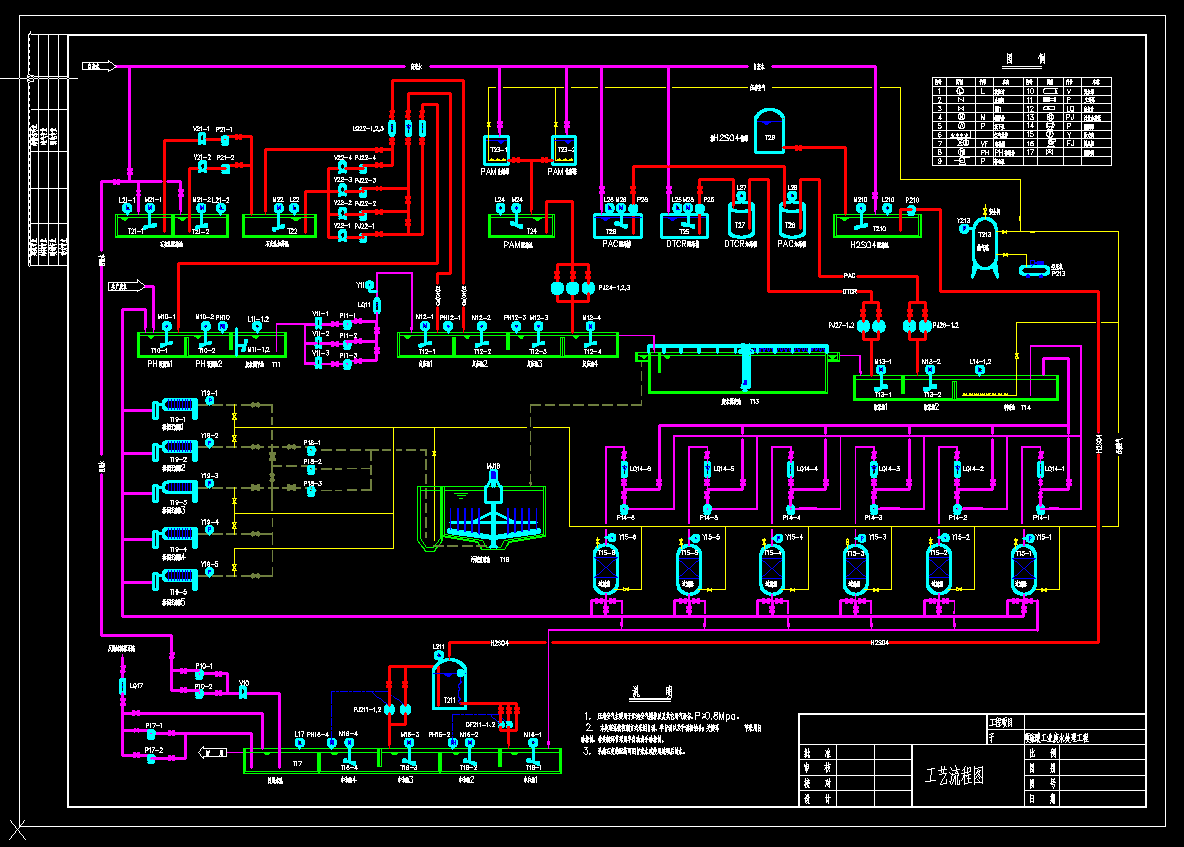Click the DTCR label on red pipe
1184x847 pixels.
pos(850,291)
